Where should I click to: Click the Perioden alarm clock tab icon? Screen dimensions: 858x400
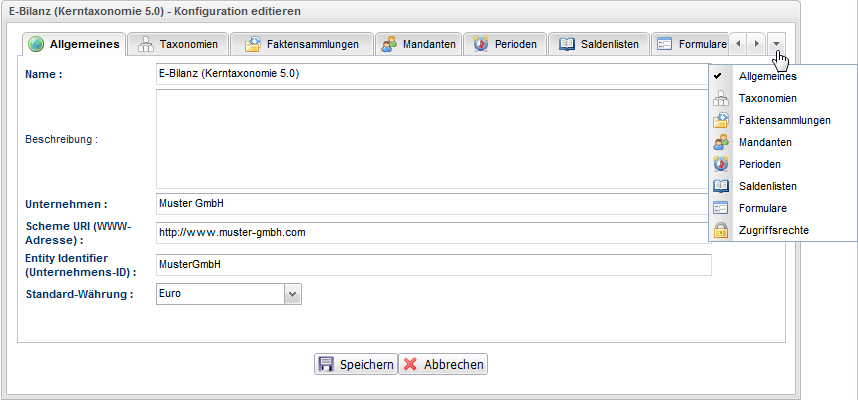(x=480, y=44)
